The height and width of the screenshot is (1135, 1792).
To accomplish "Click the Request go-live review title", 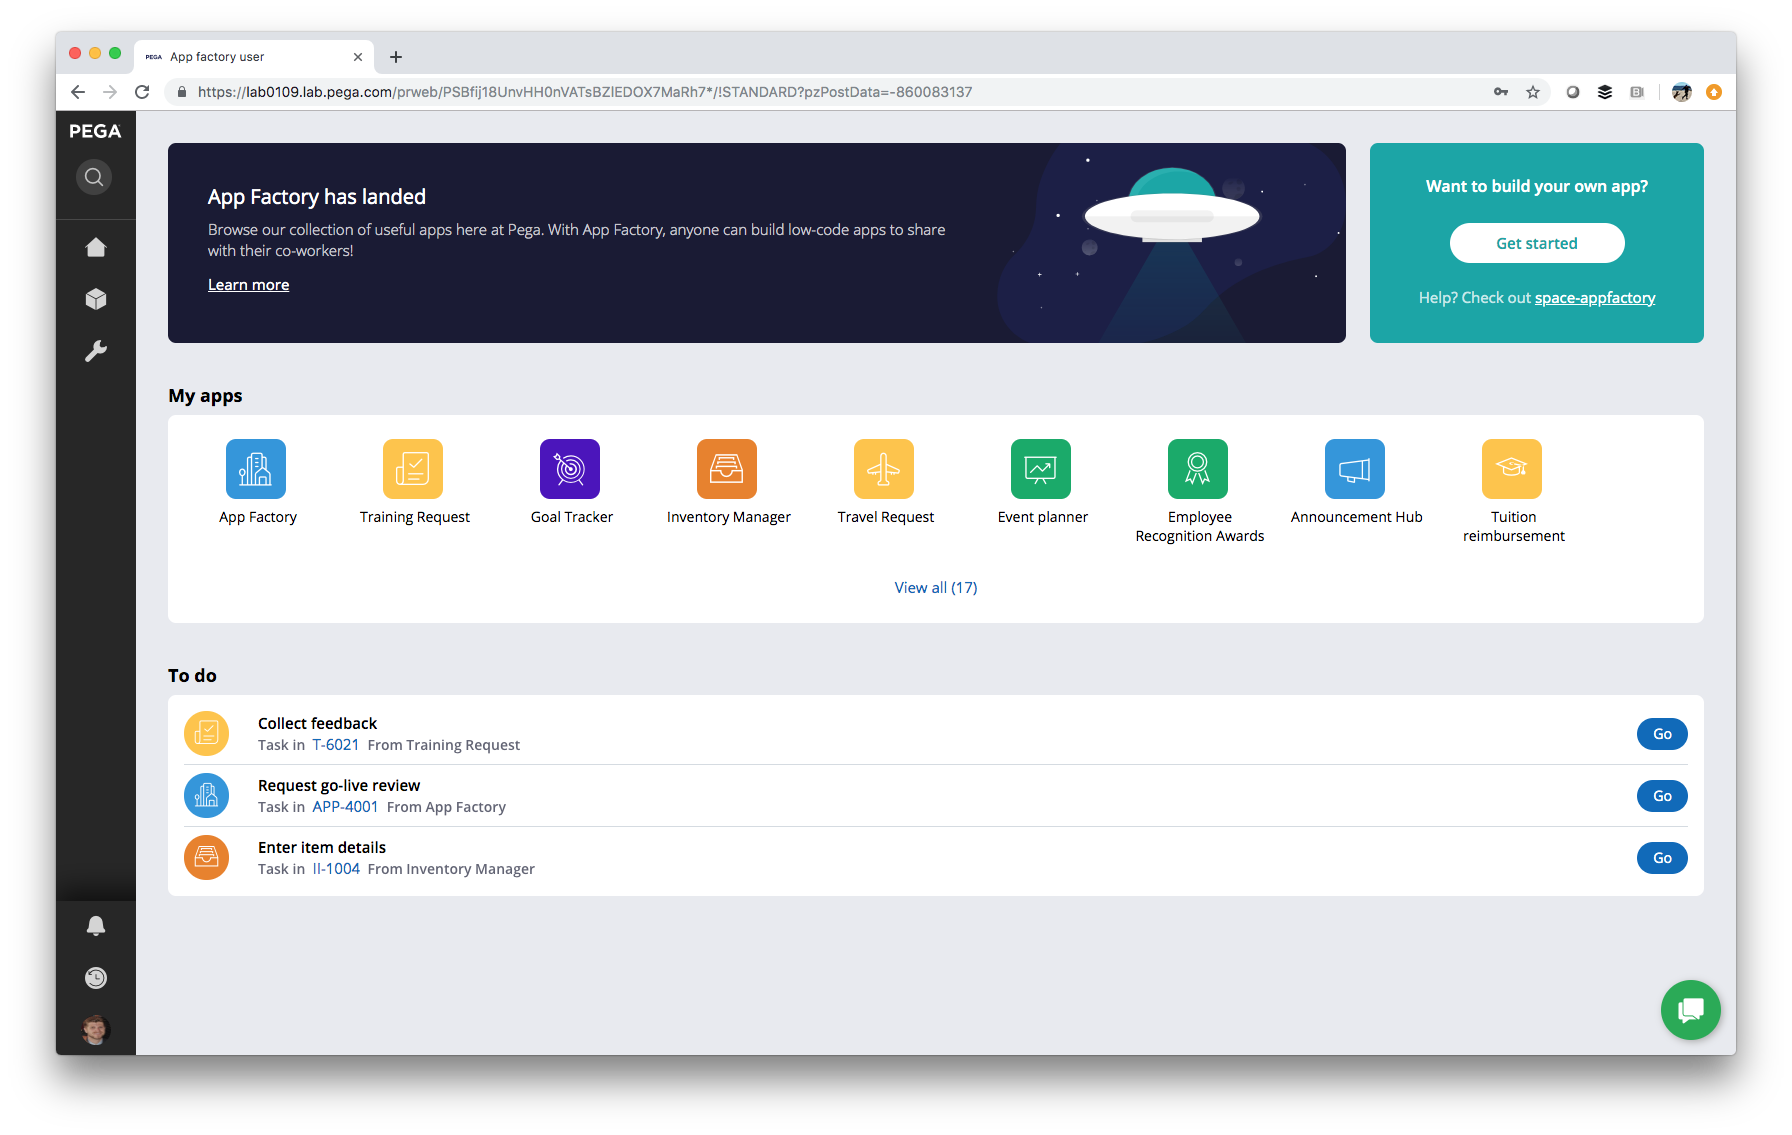I will 339,785.
